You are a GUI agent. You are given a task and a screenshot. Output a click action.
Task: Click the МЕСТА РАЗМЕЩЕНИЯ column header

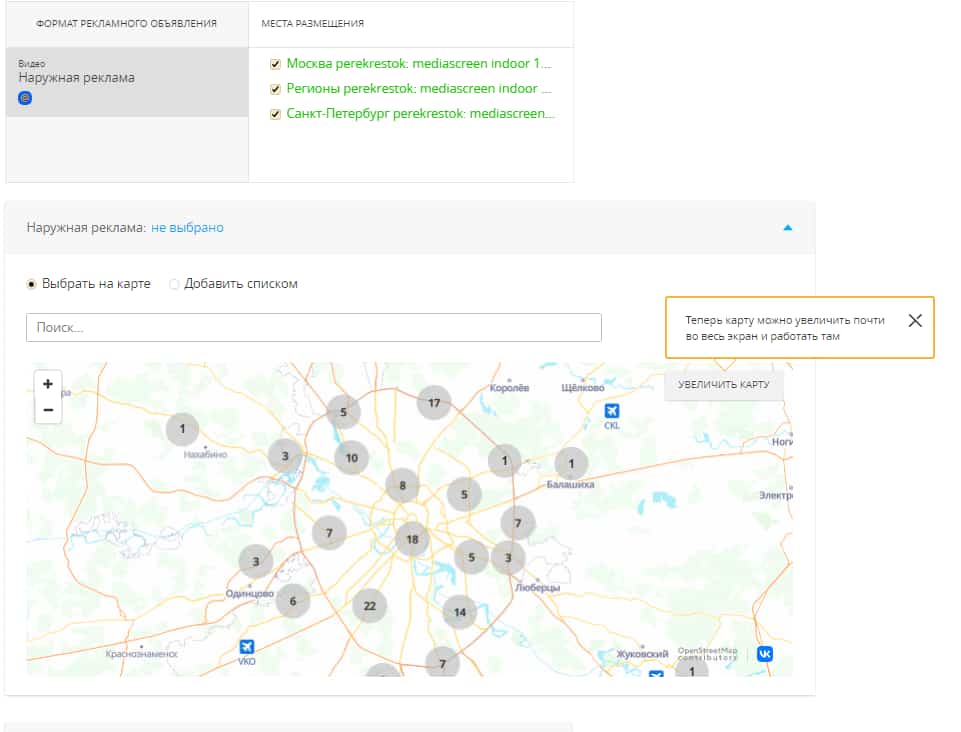point(313,23)
